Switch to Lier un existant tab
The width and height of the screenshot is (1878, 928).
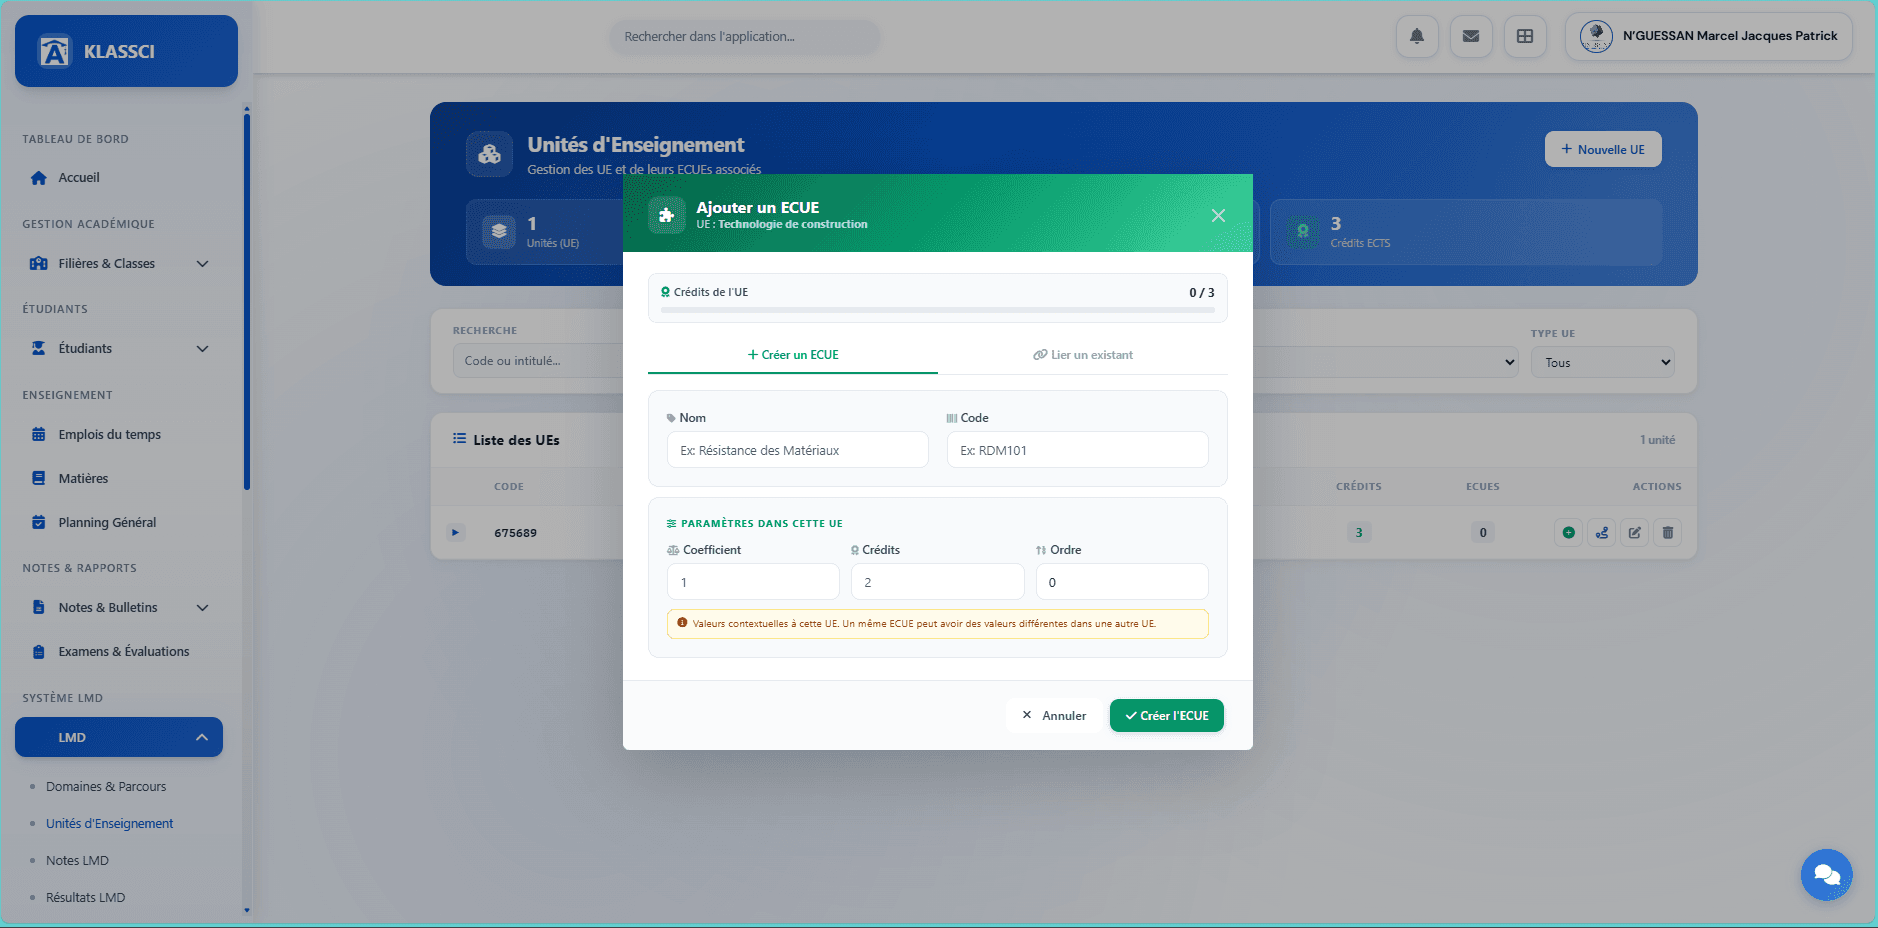tap(1083, 355)
